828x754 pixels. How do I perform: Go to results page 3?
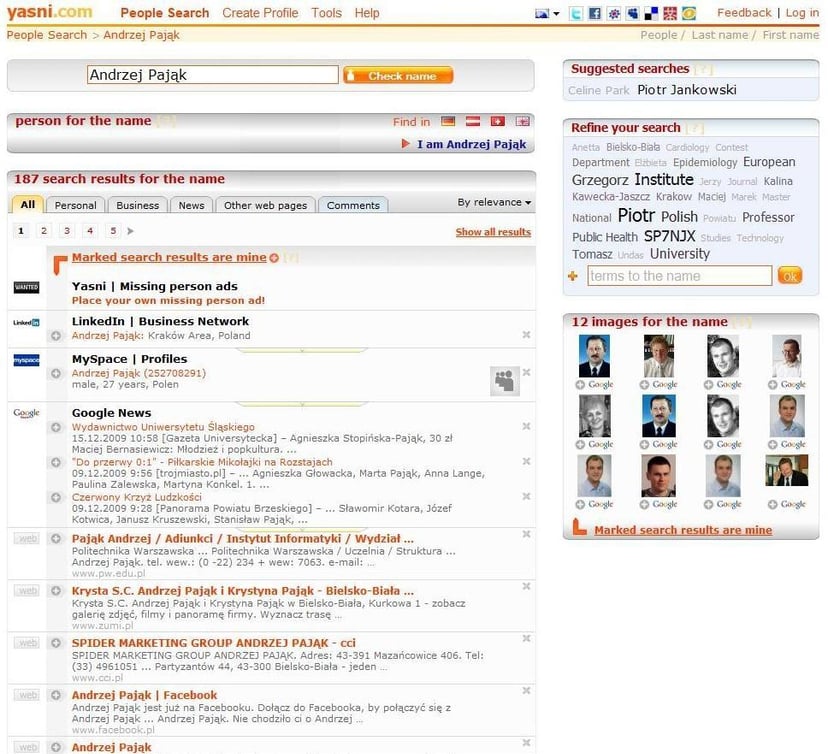click(x=67, y=231)
